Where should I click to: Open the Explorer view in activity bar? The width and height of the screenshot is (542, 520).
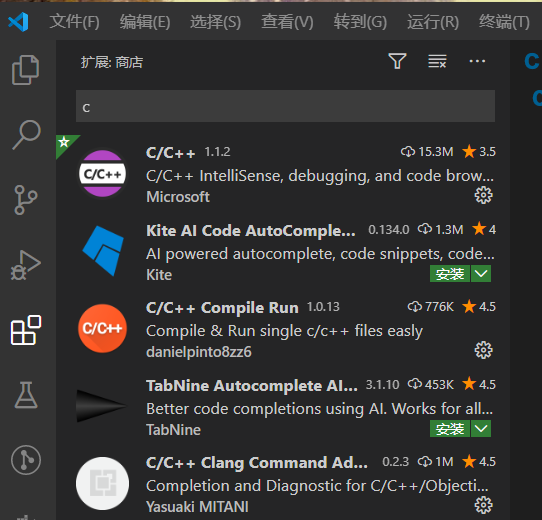pyautogui.click(x=26, y=70)
